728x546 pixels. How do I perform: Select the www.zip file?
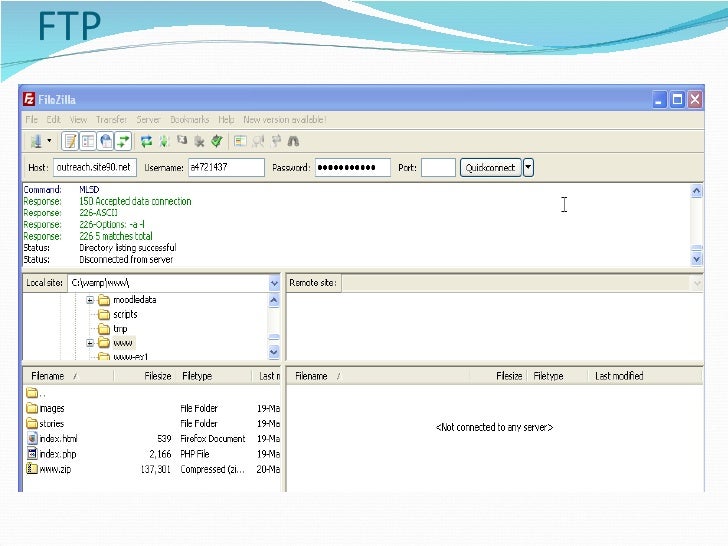(x=49, y=469)
